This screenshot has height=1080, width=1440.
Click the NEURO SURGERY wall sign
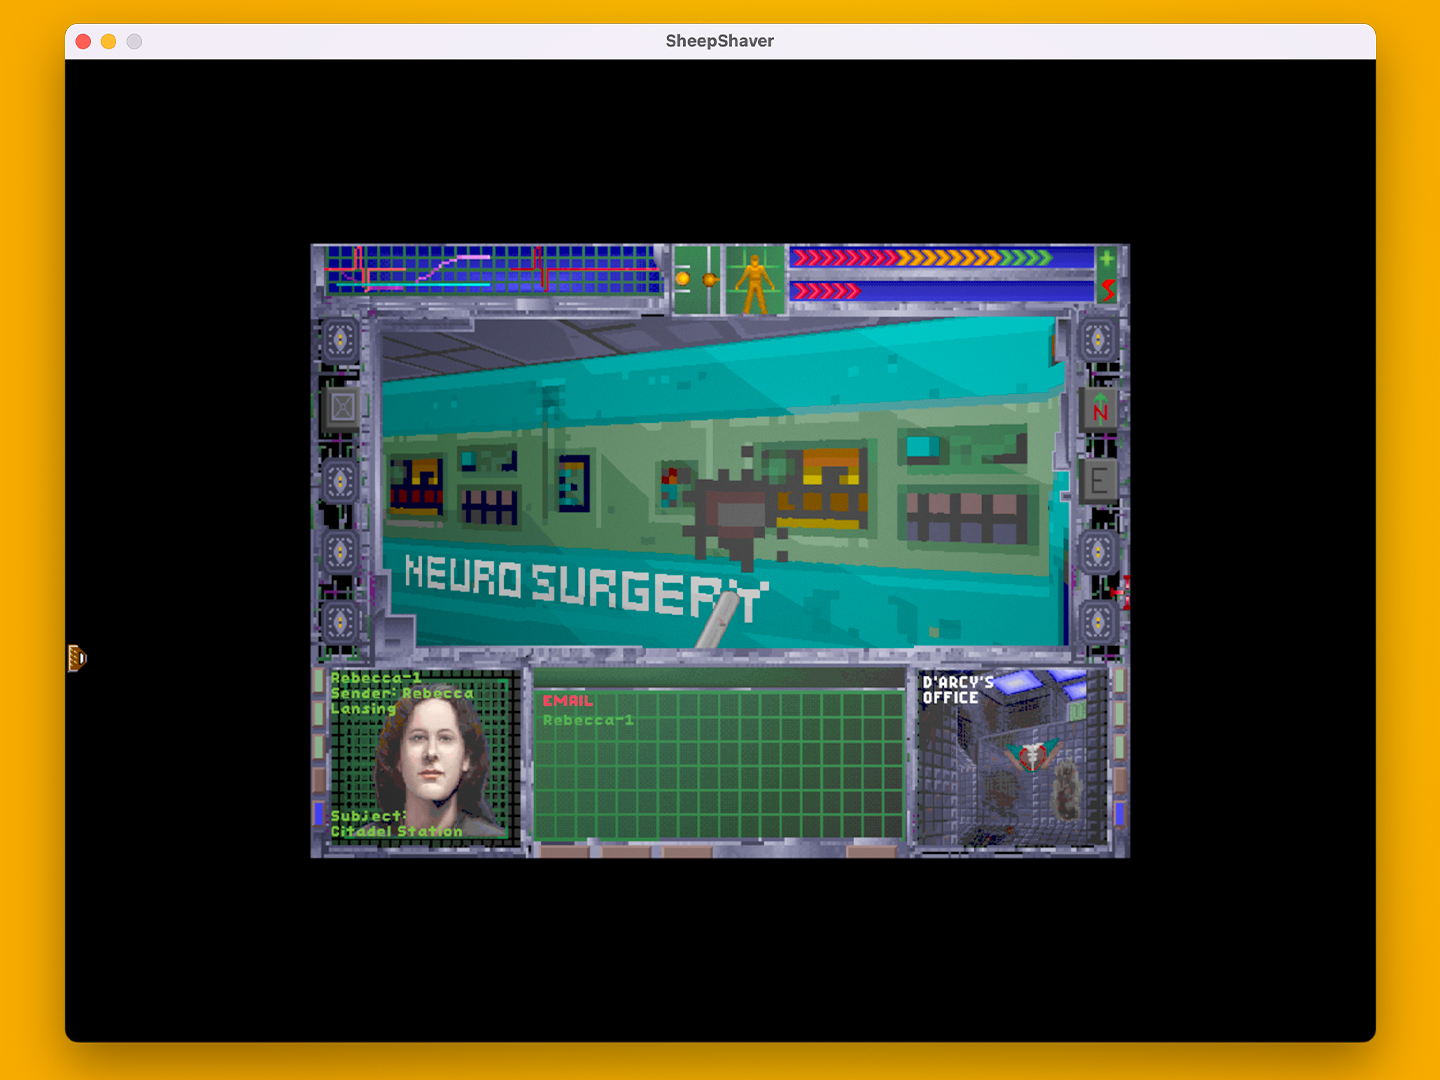585,587
